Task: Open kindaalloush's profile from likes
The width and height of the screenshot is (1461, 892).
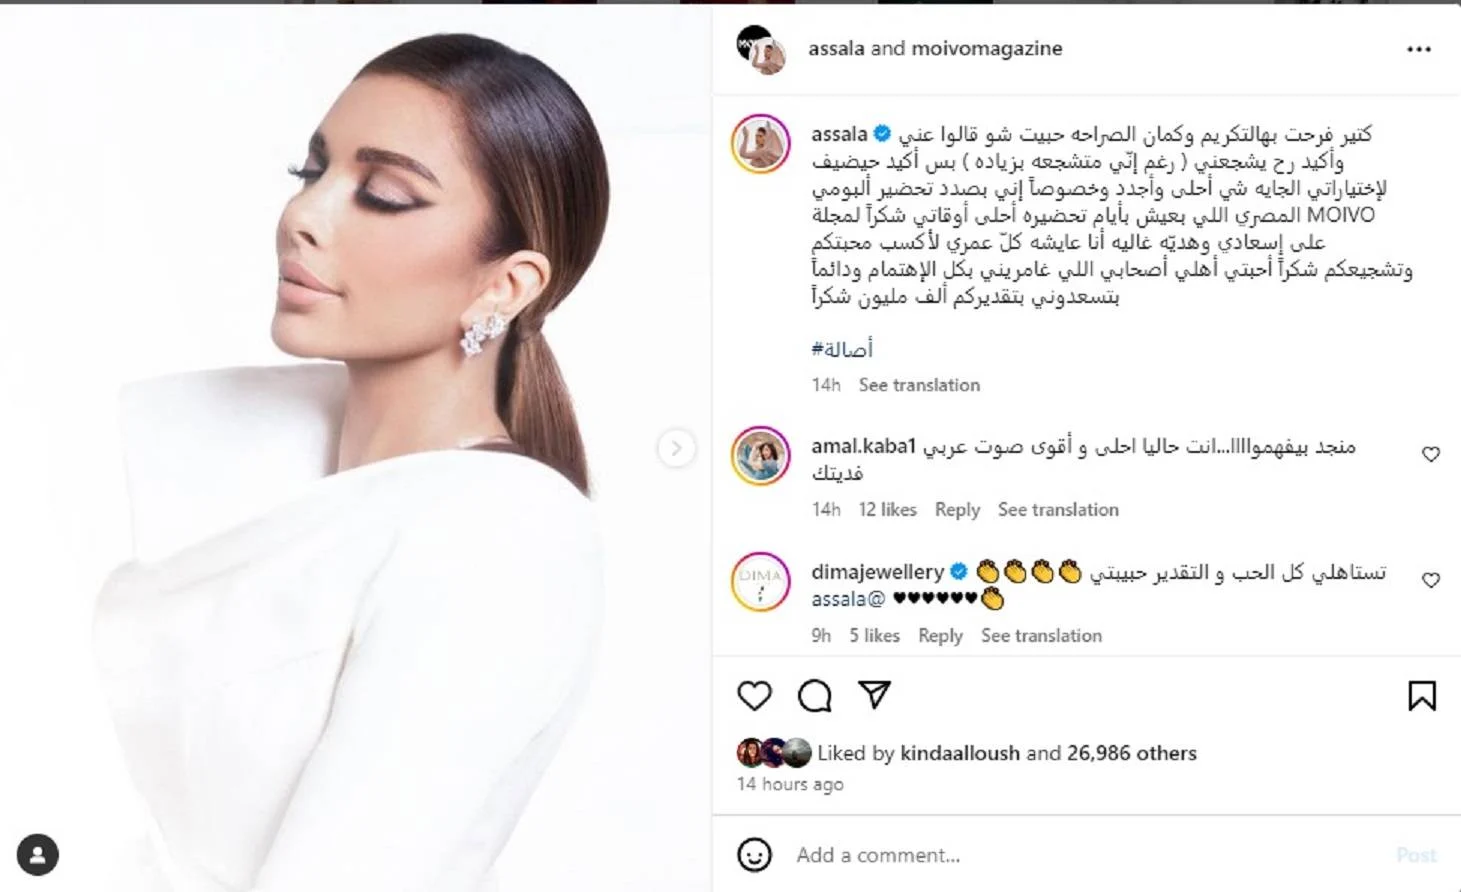Action: click(960, 753)
